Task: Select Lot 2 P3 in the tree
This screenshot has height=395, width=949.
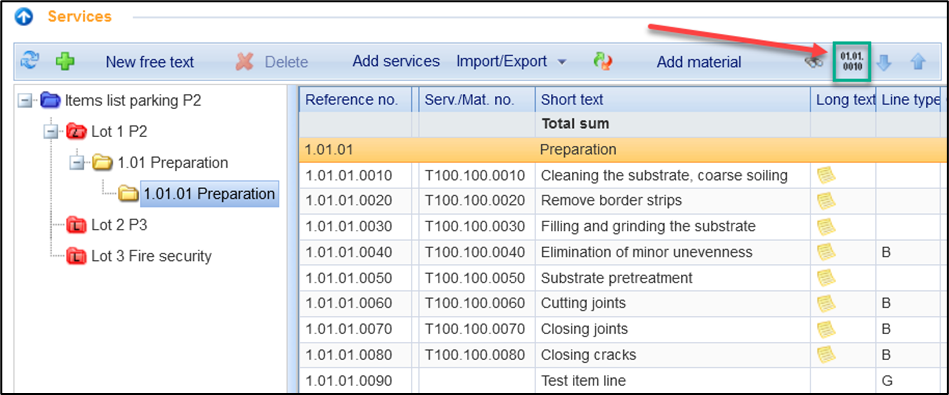Action: click(x=119, y=225)
